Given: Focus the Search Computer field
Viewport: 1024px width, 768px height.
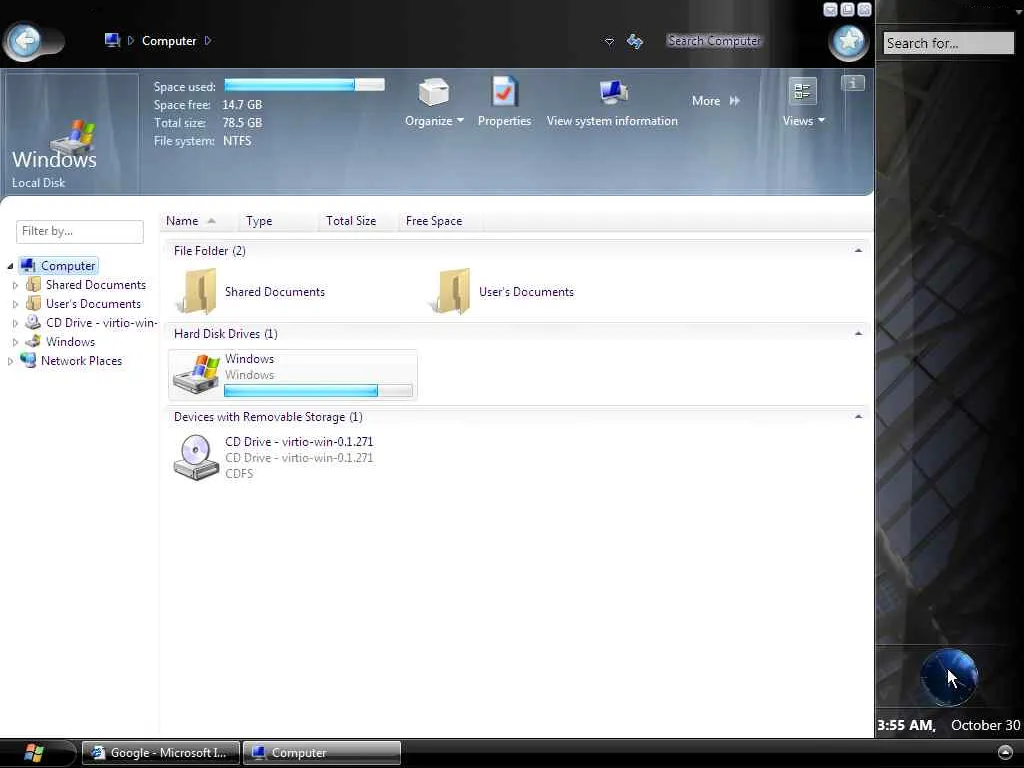Looking at the screenshot, I should tap(714, 40).
